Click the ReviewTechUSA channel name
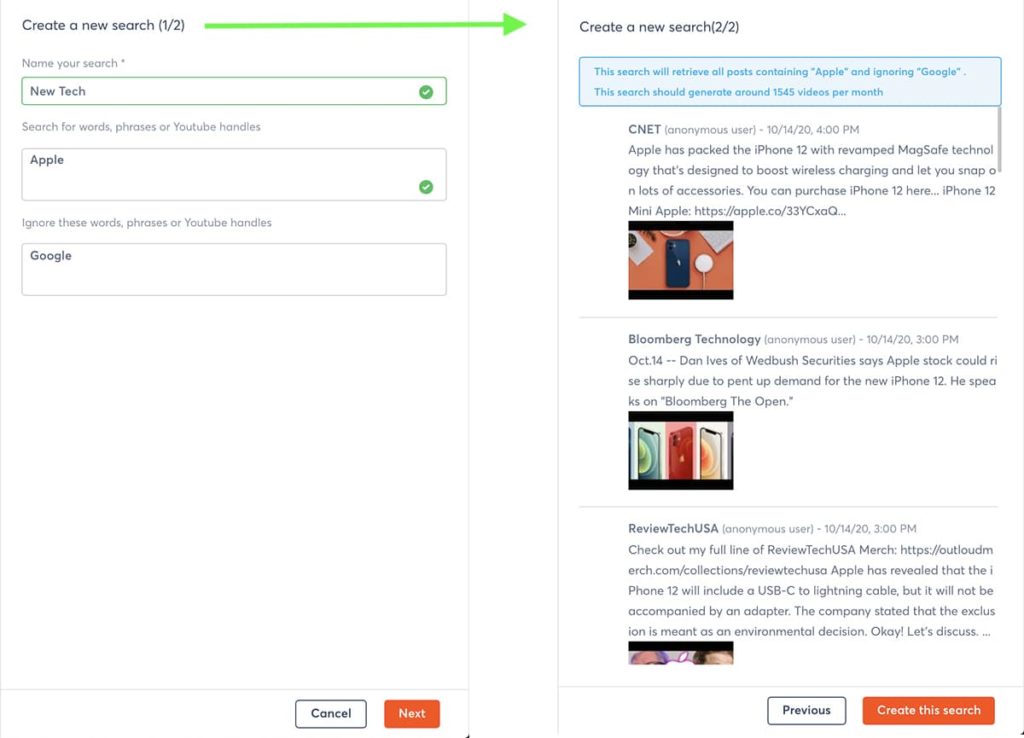The height and width of the screenshot is (738, 1024). [672, 529]
